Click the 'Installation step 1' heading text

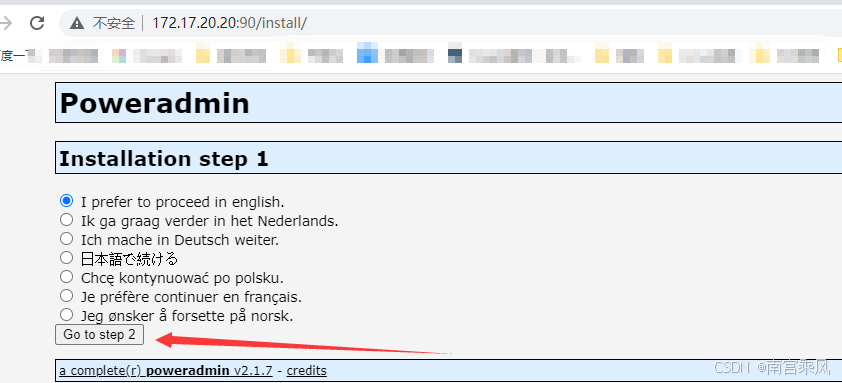pos(164,158)
